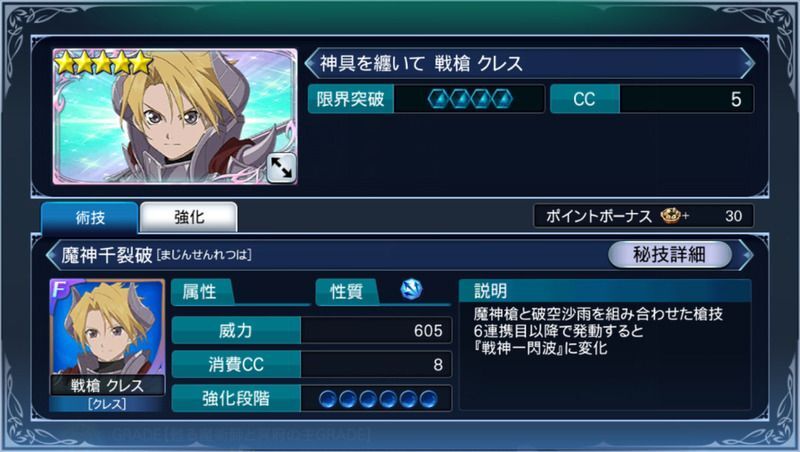This screenshot has width=800, height=452.
Task: Tap the 性質 attribute gem icon
Action: tap(411, 289)
